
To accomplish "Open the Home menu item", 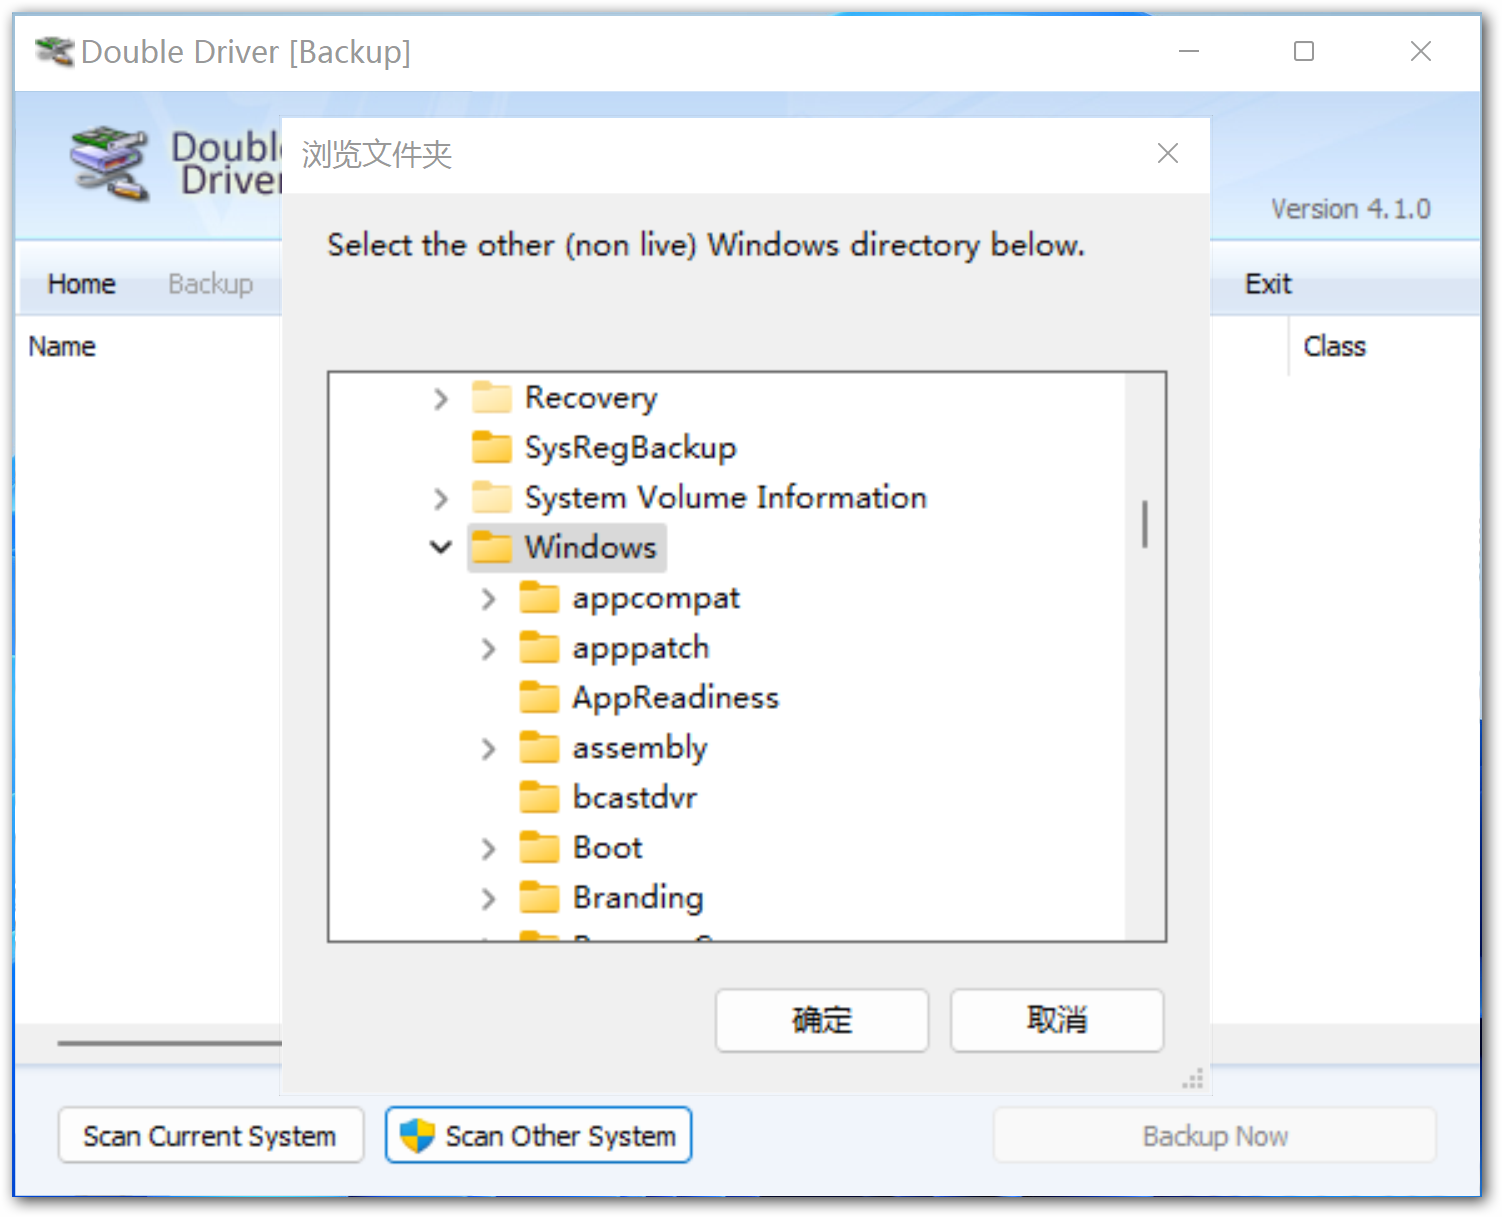I will point(82,284).
